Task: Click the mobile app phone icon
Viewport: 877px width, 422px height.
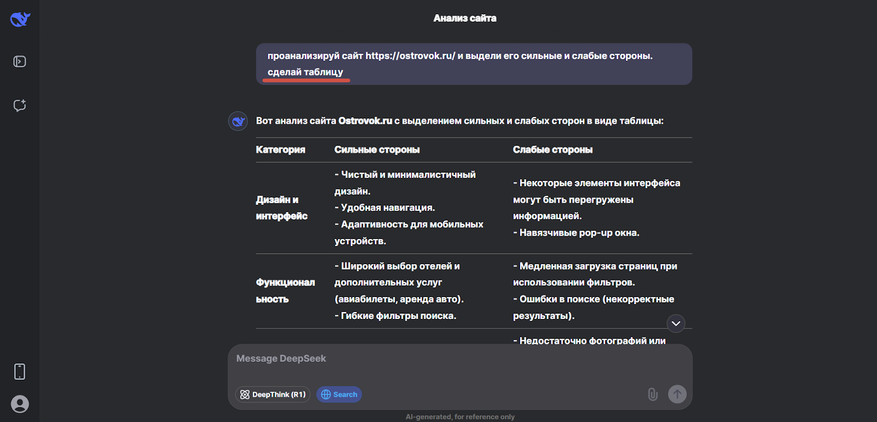Action: [x=19, y=372]
